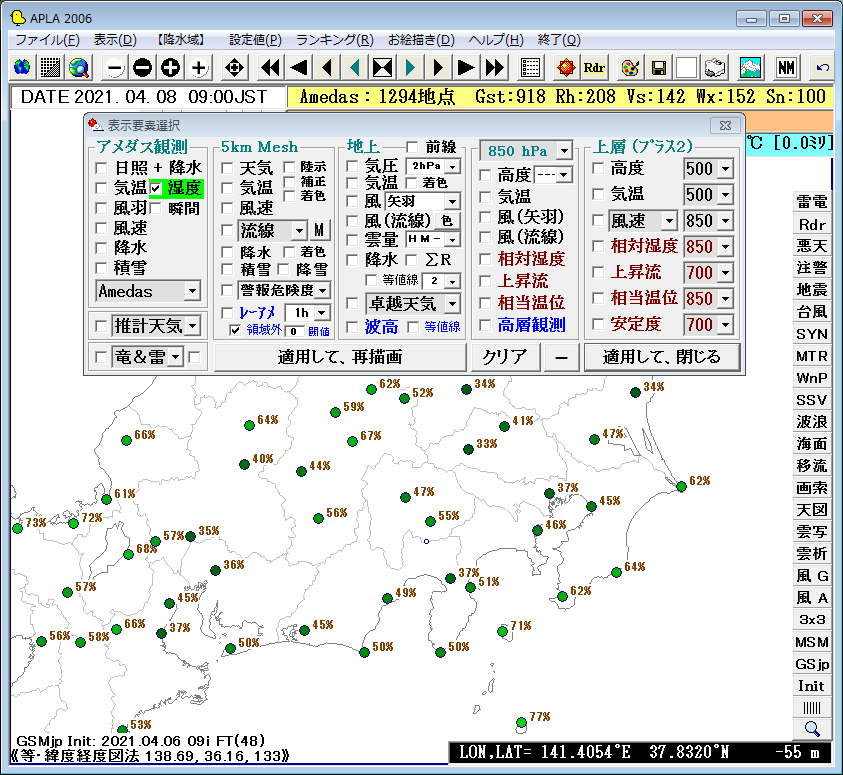The image size is (843, 775).
Task: Toggle the Rdr radar toolbar button
Action: coord(594,68)
